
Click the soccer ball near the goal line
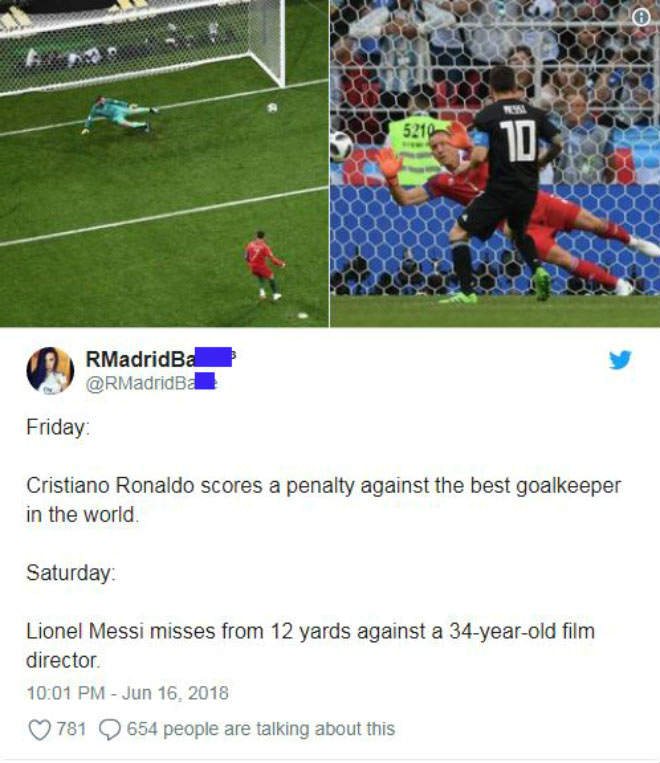[272, 108]
